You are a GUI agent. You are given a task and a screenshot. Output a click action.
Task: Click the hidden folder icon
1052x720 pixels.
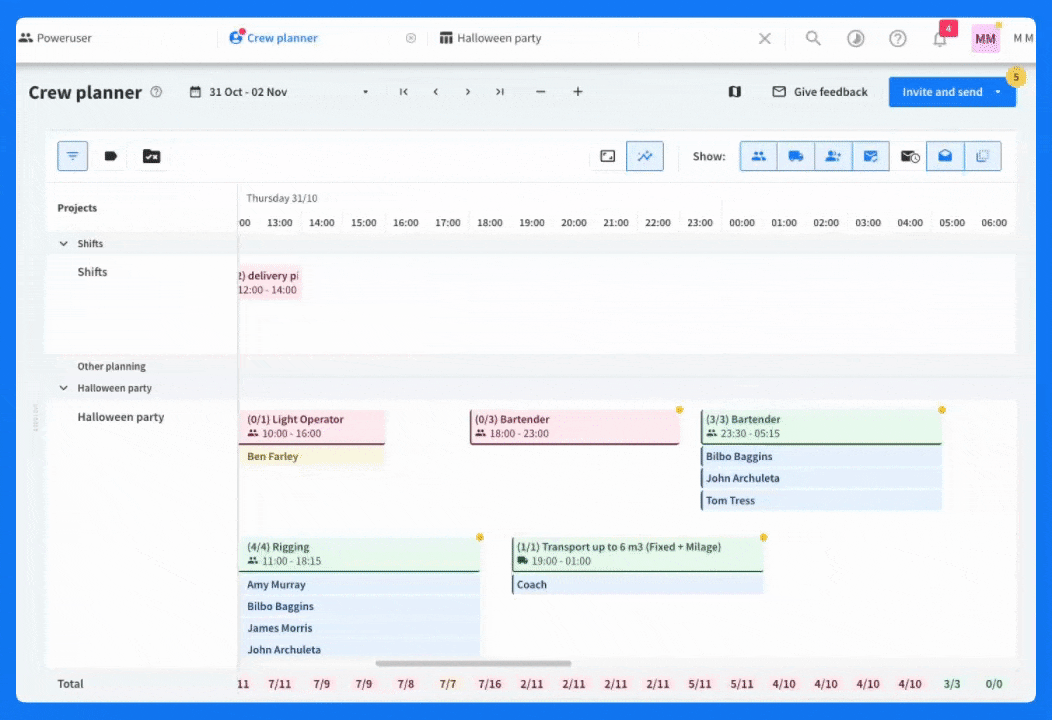[x=151, y=156]
